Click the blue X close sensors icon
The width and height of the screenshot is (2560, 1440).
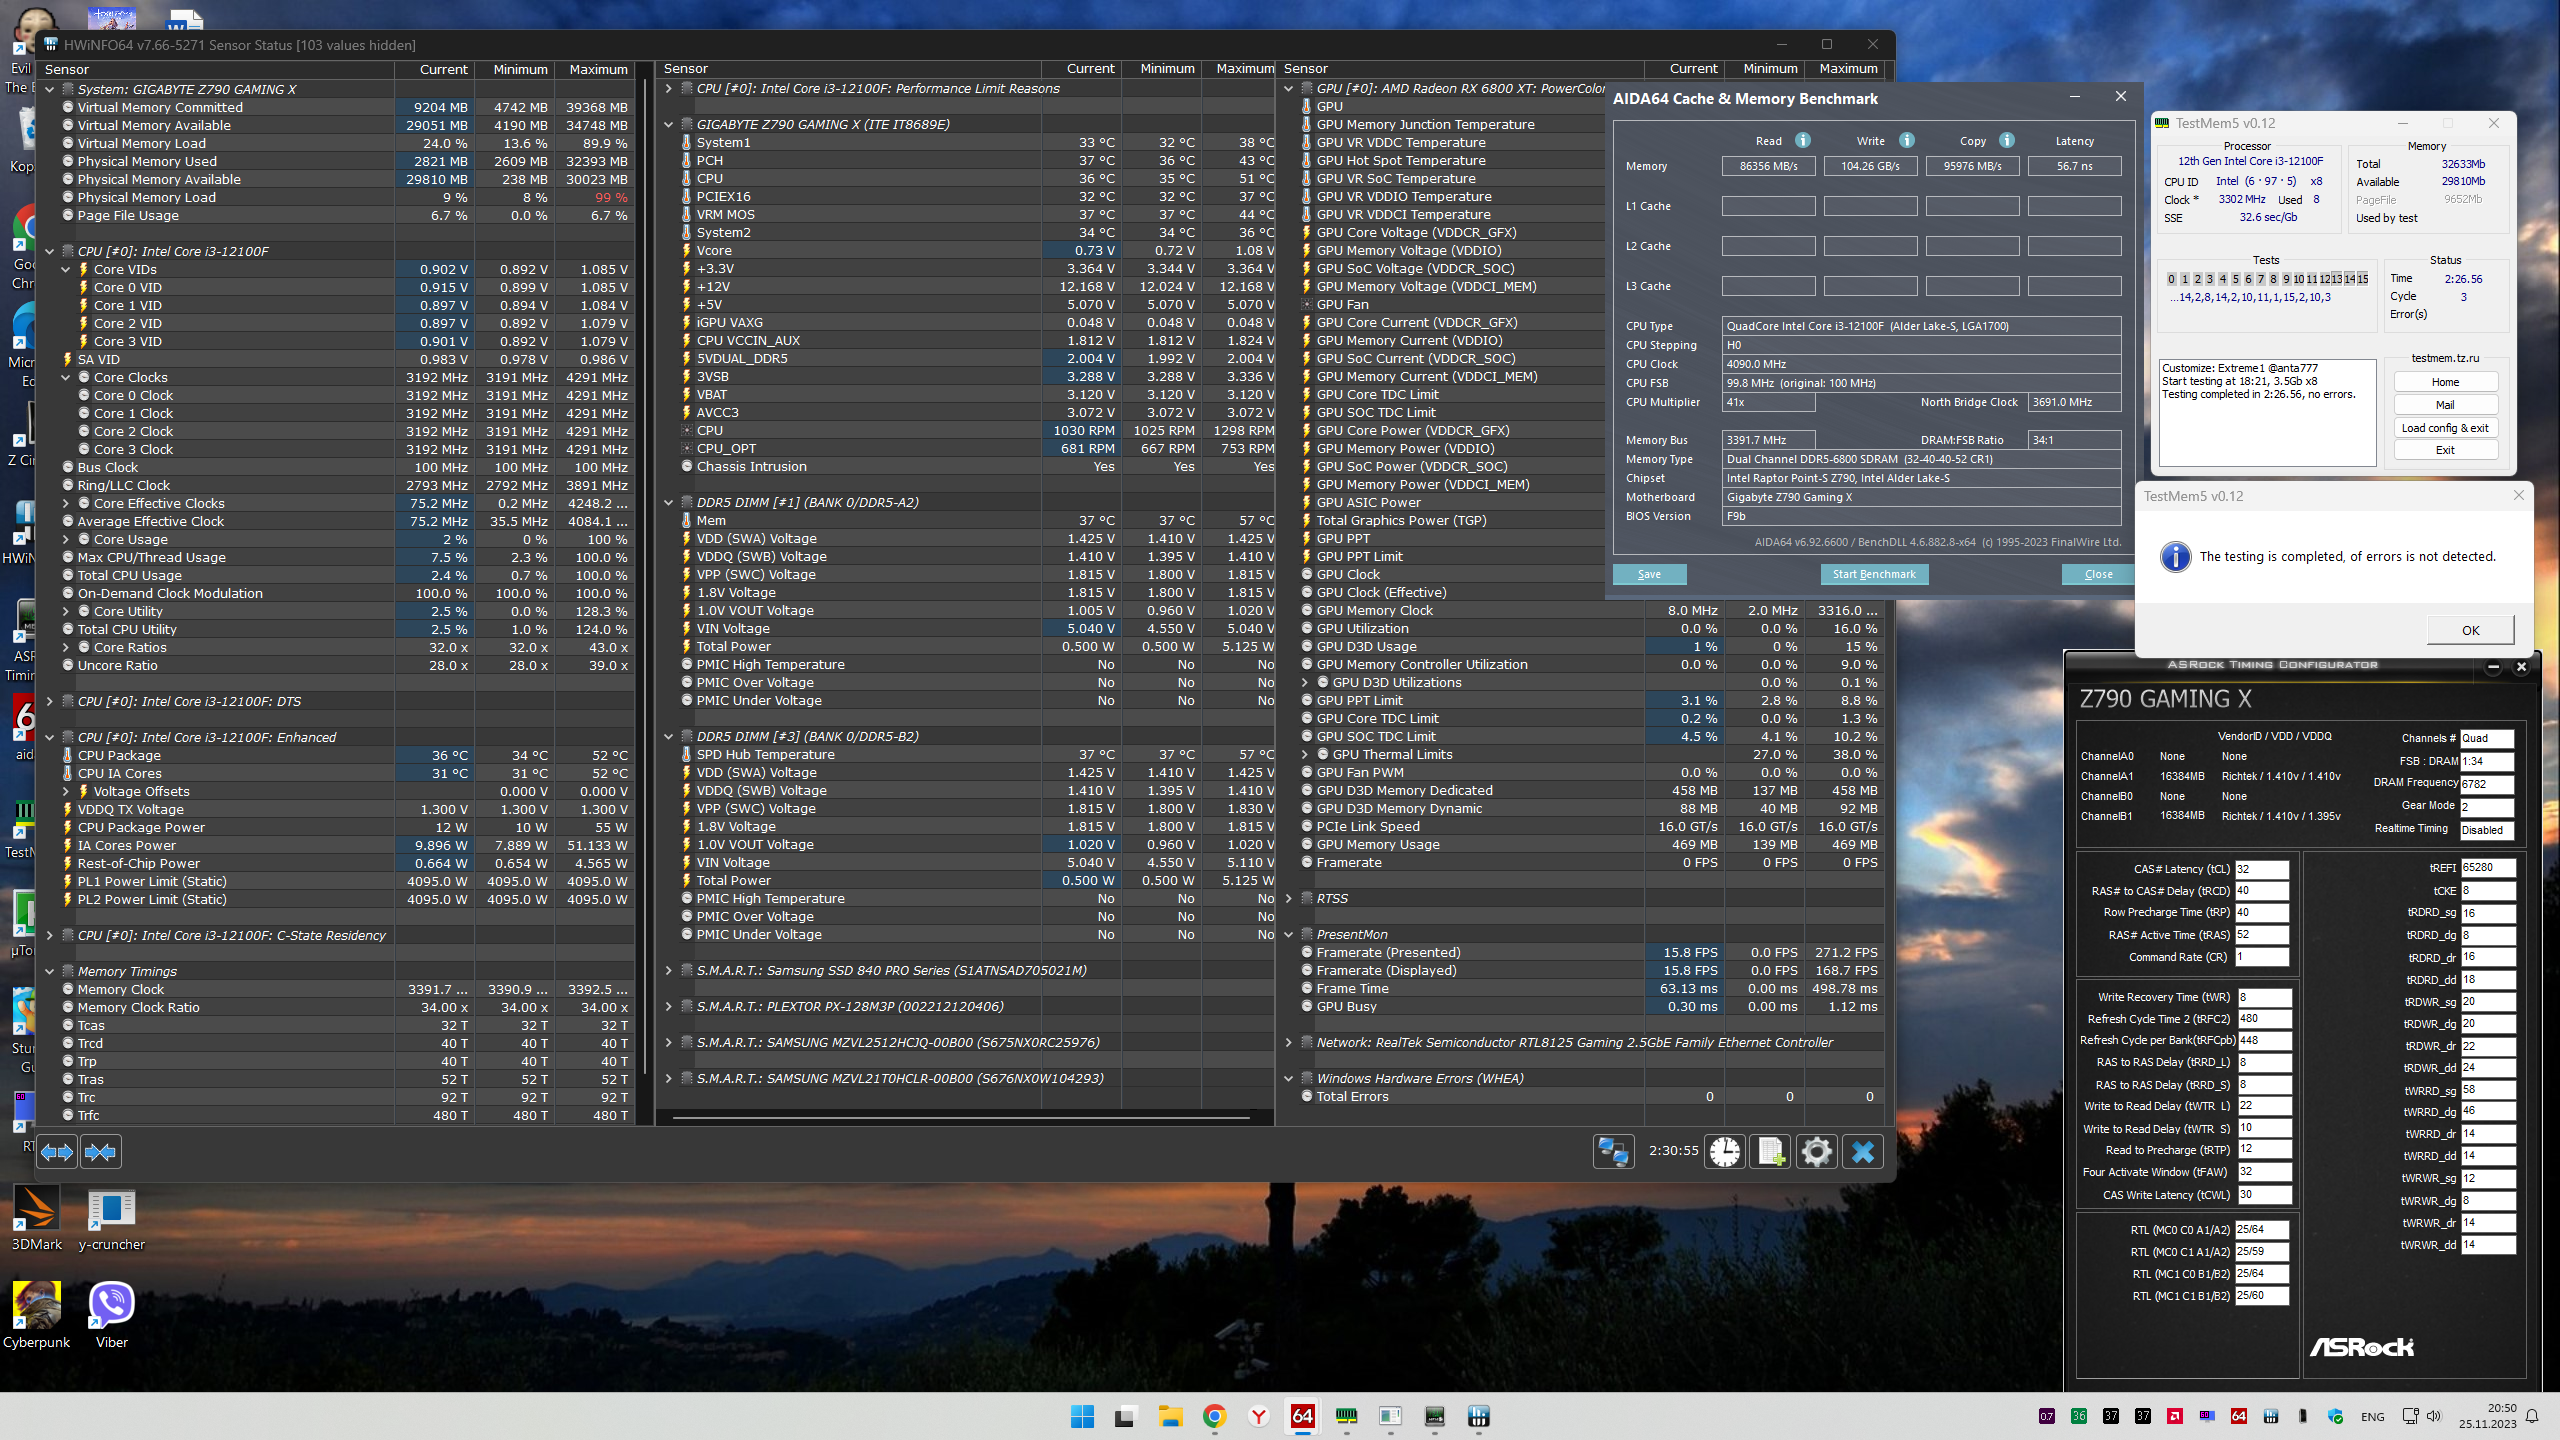pyautogui.click(x=1862, y=1152)
